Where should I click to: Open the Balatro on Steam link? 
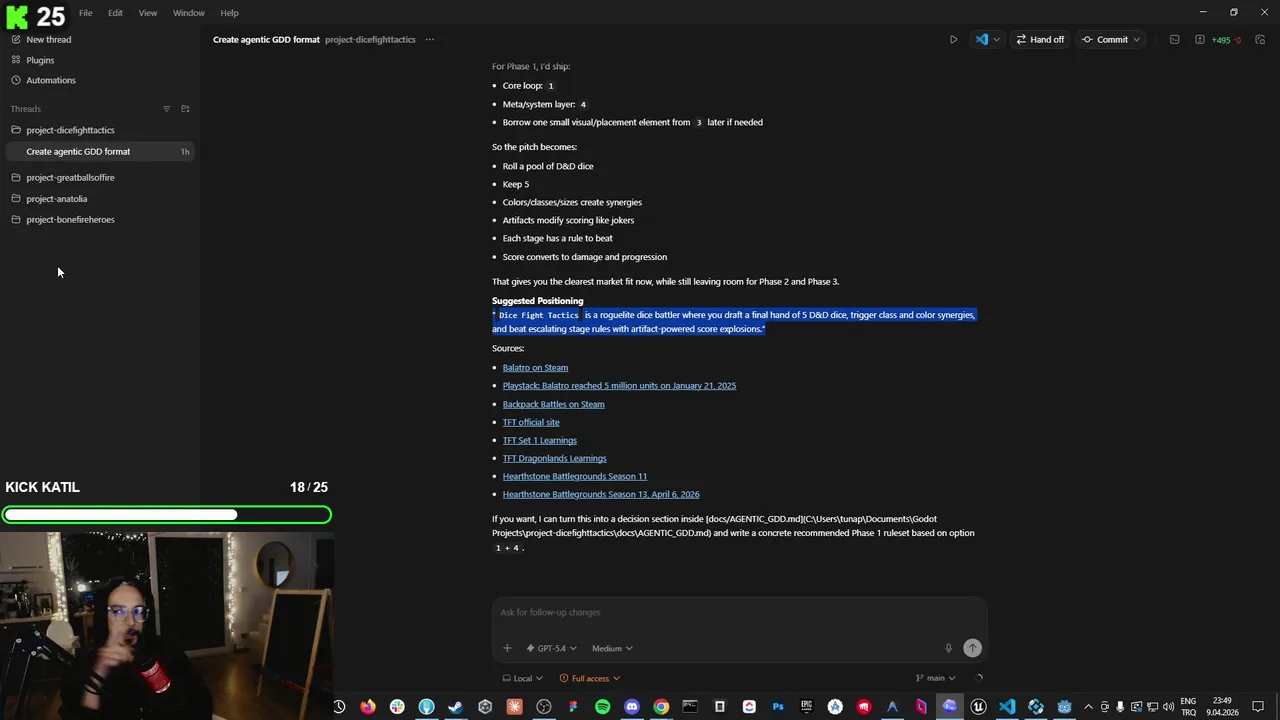[x=535, y=367]
